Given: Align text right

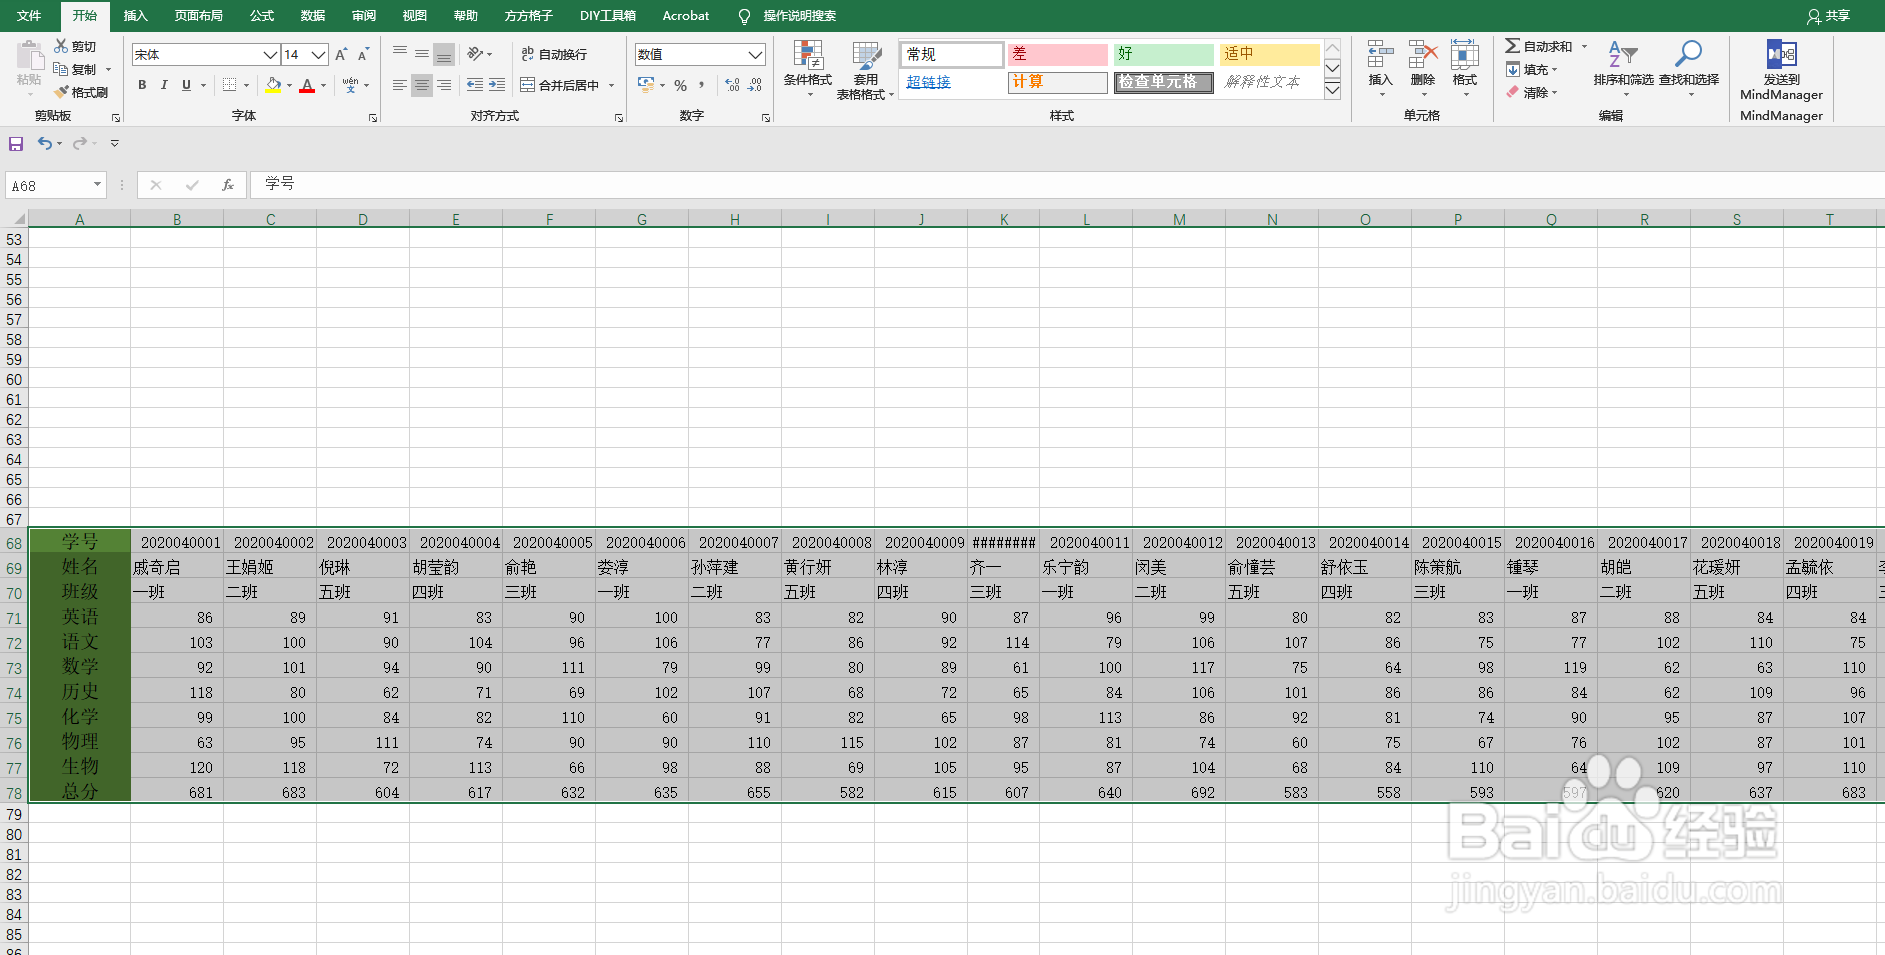Looking at the screenshot, I should tap(444, 85).
